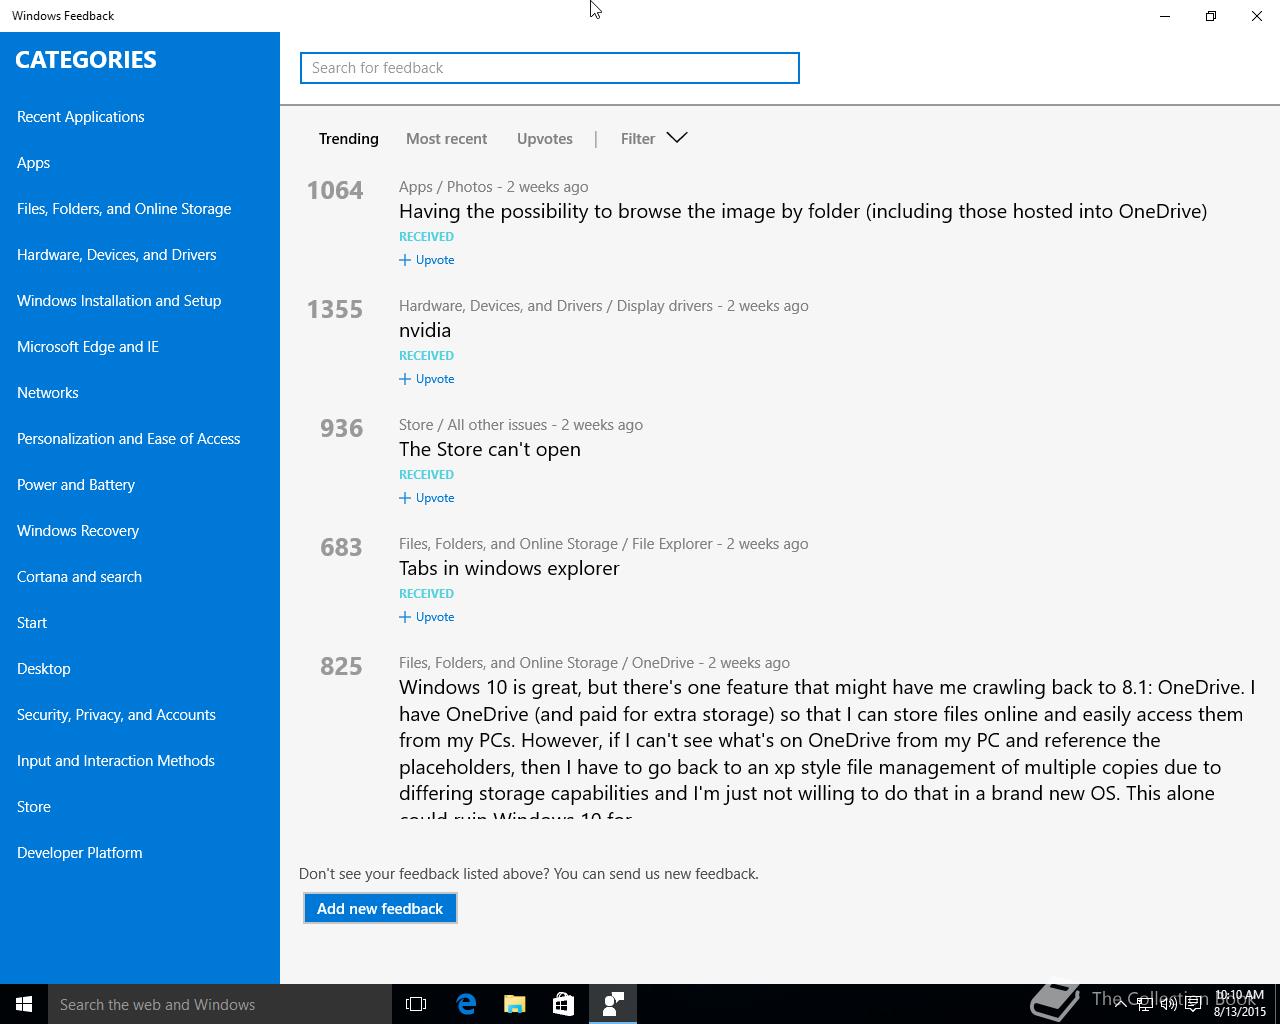Upvote the nvidia feedback
1280x1024 pixels.
click(427, 379)
